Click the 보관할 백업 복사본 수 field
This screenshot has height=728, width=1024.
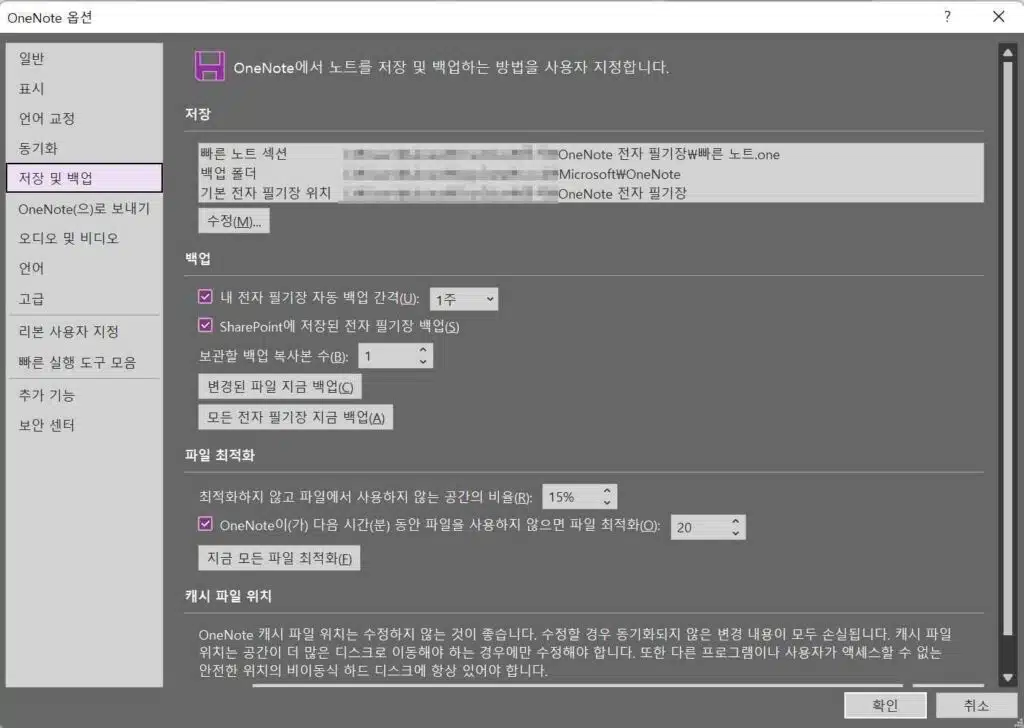tap(388, 356)
